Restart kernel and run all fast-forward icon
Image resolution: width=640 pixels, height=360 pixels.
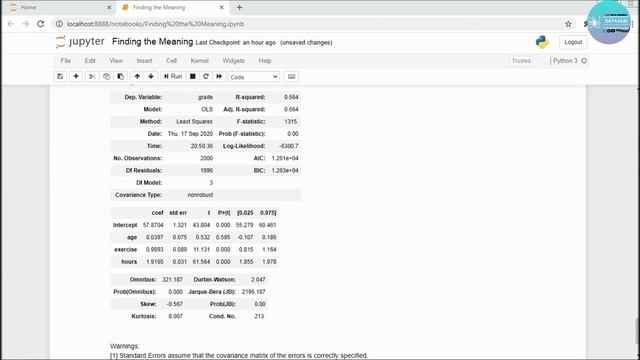pyautogui.click(x=219, y=76)
